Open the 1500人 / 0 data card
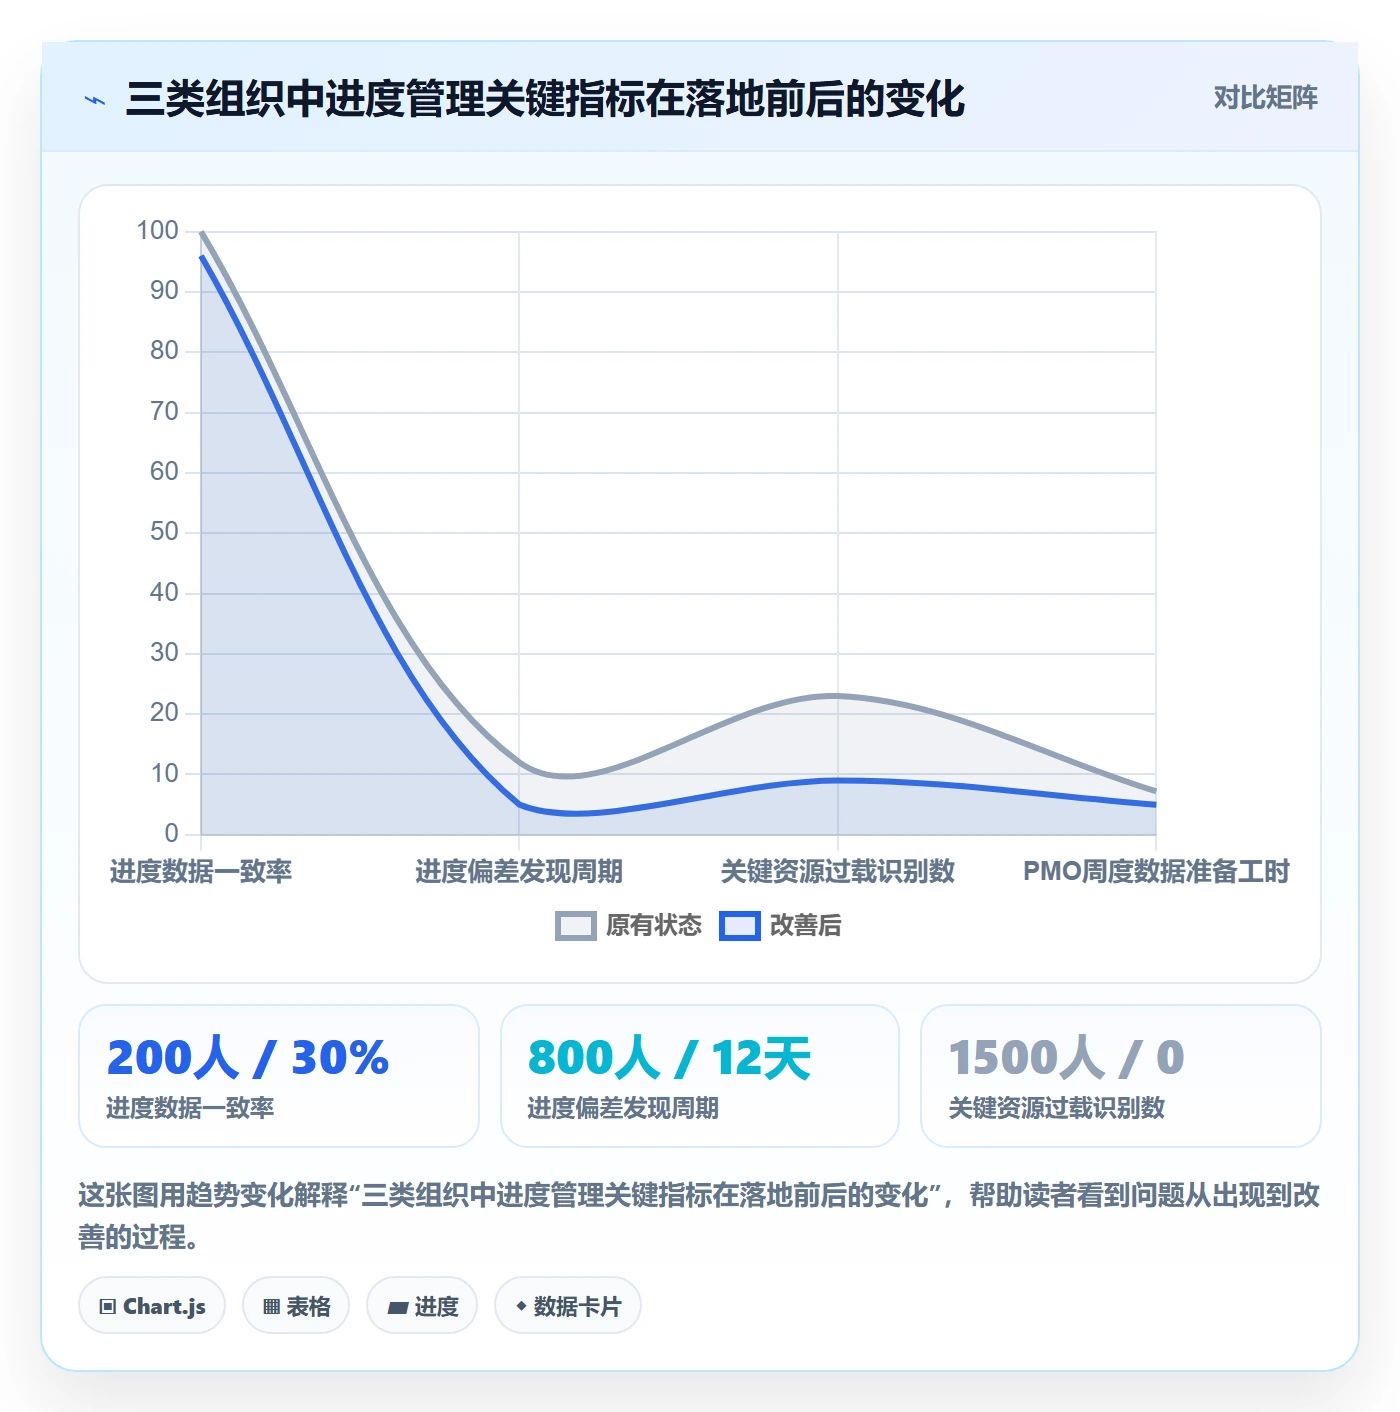 pyautogui.click(x=1121, y=1076)
